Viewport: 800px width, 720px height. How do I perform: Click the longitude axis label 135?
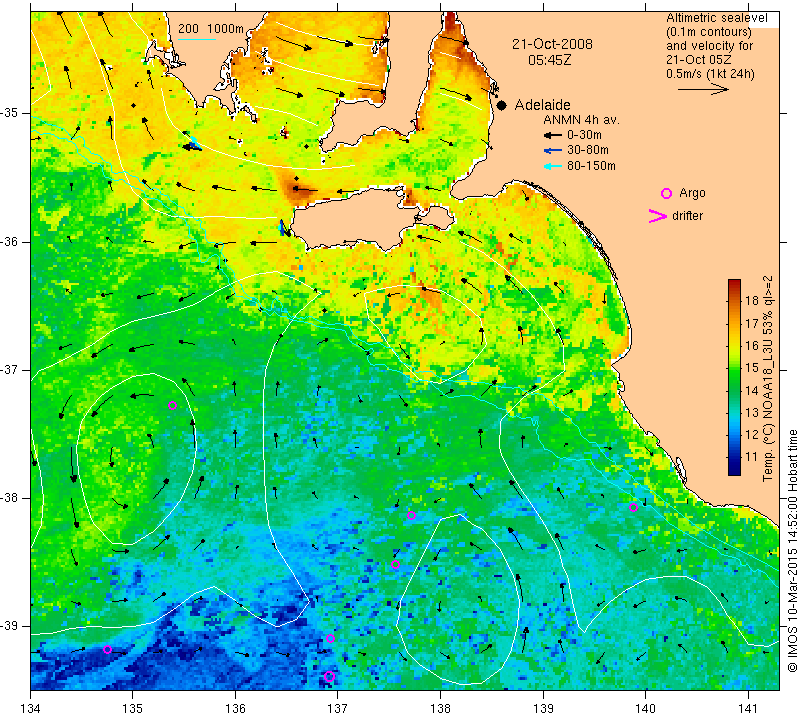(133, 708)
